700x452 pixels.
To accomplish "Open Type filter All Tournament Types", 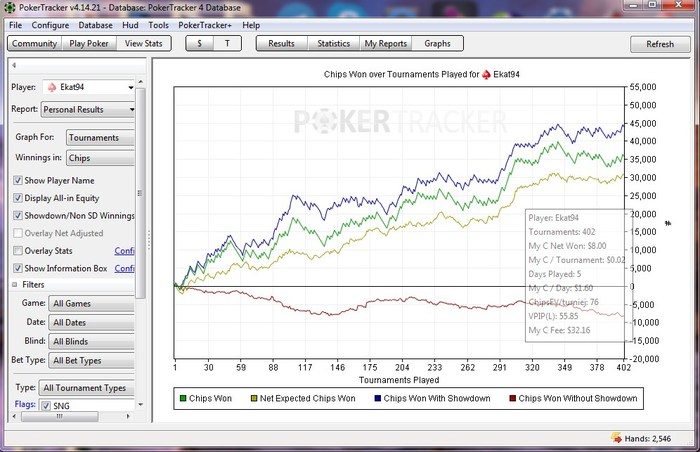I will click(87, 388).
